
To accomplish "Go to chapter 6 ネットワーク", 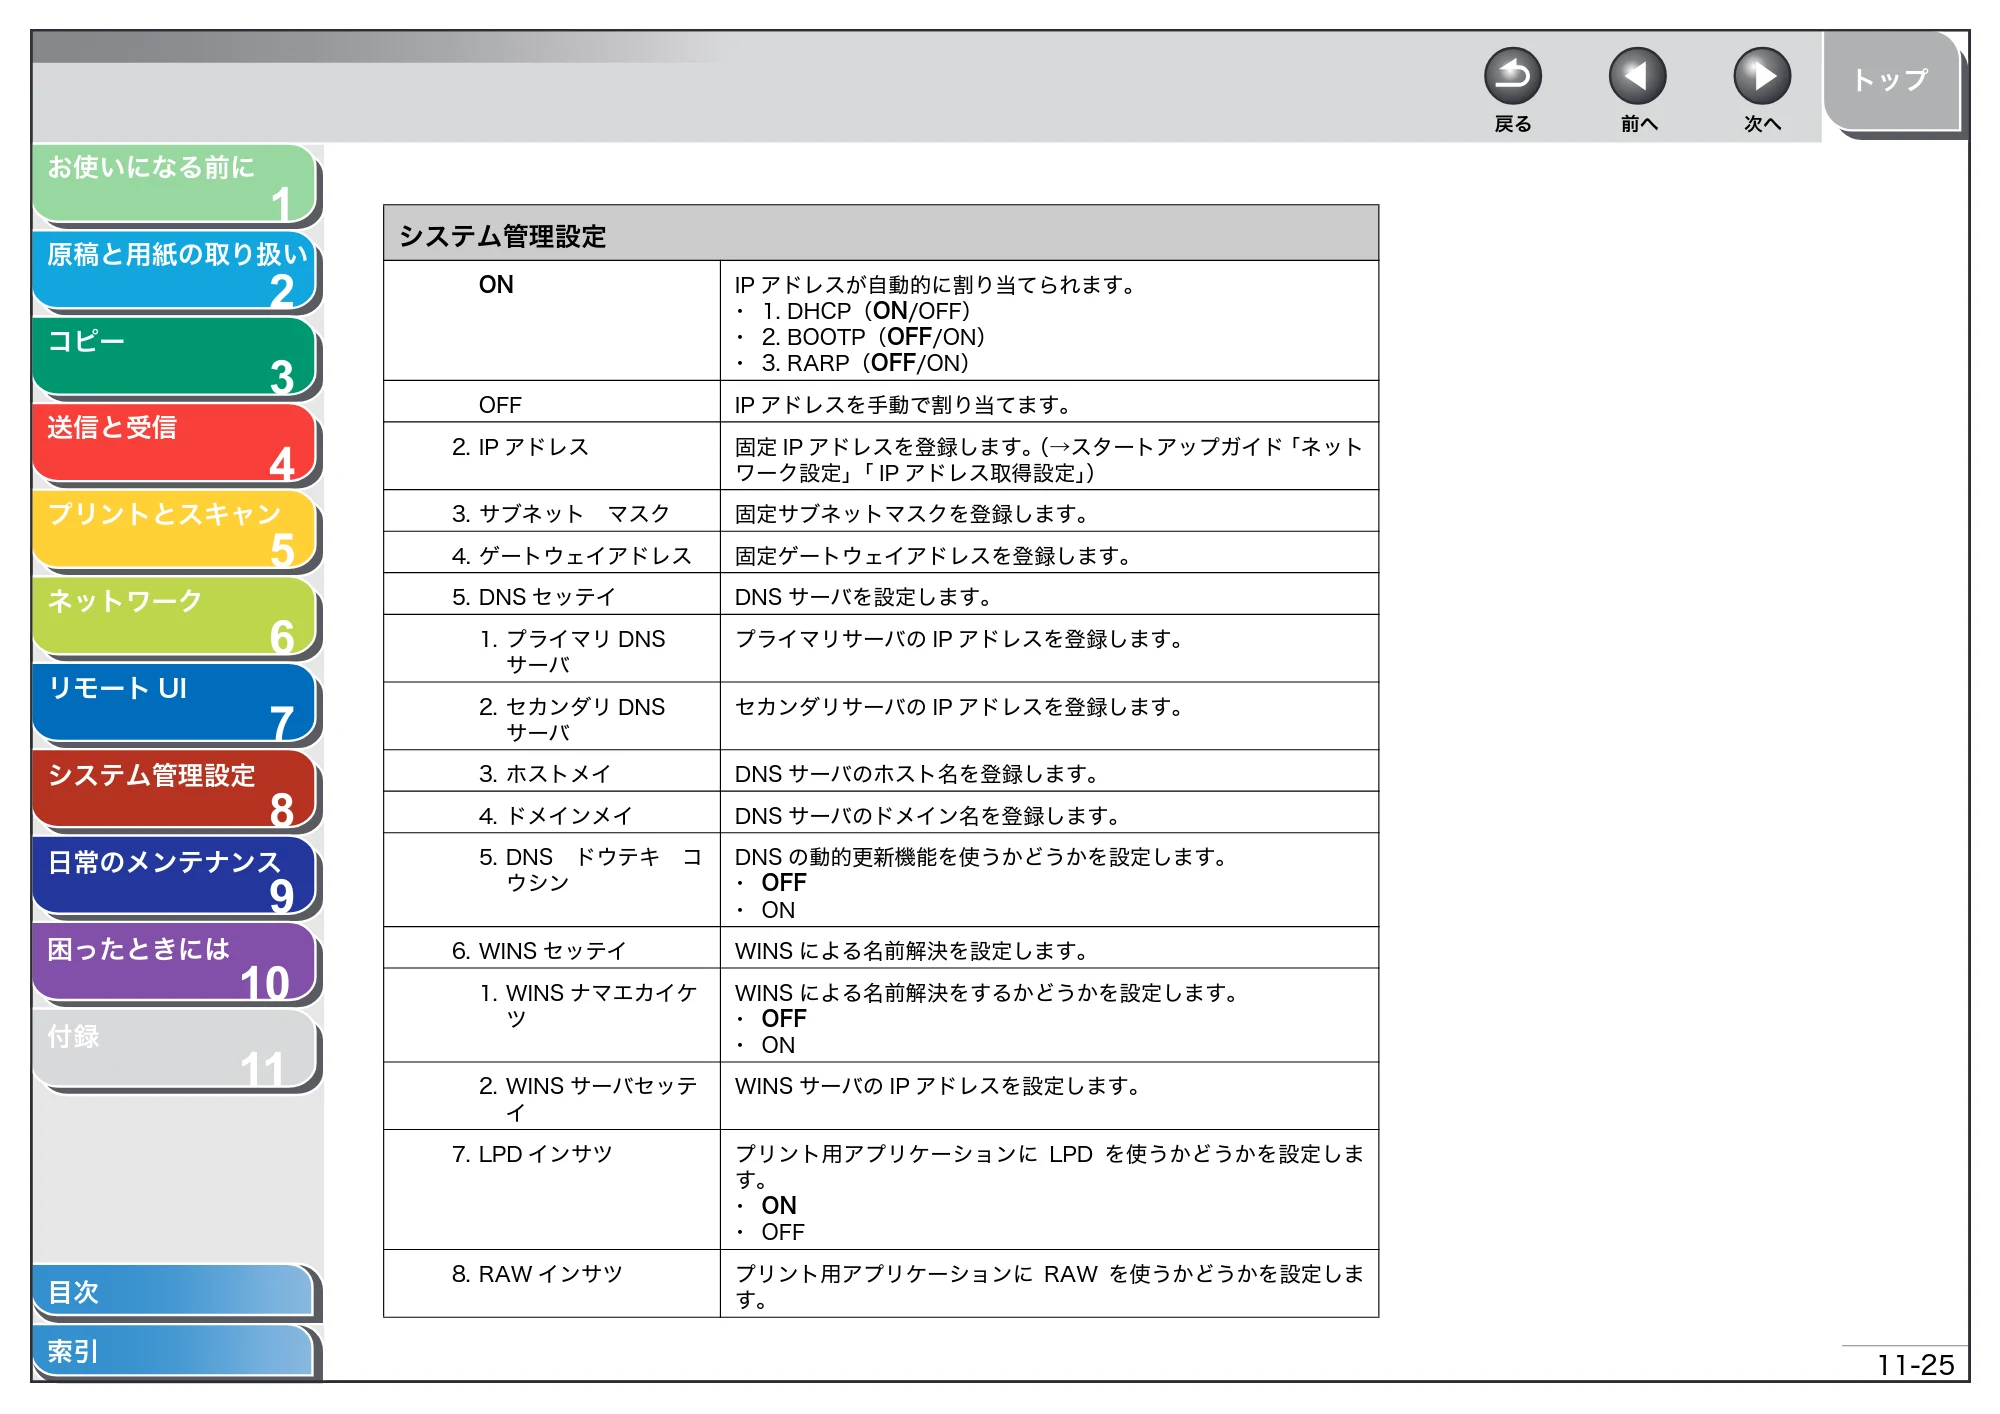I will (x=175, y=617).
